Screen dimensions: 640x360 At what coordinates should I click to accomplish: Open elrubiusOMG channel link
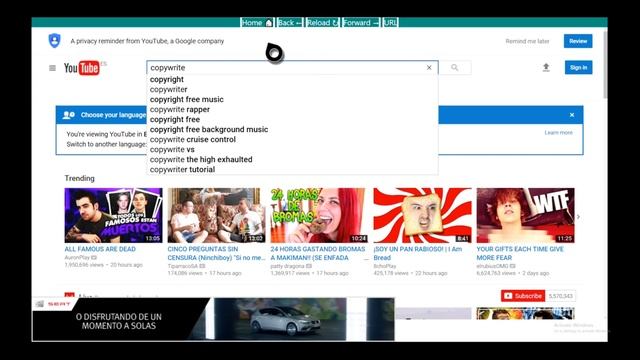492,266
